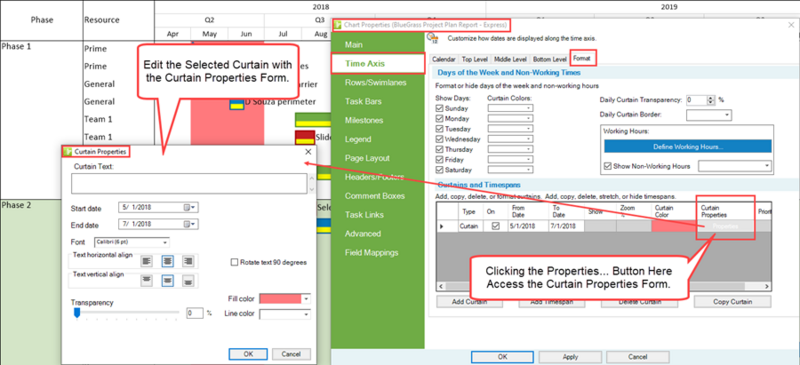Click the curtain row Properties button
This screenshot has width=800, height=365.
(x=726, y=226)
